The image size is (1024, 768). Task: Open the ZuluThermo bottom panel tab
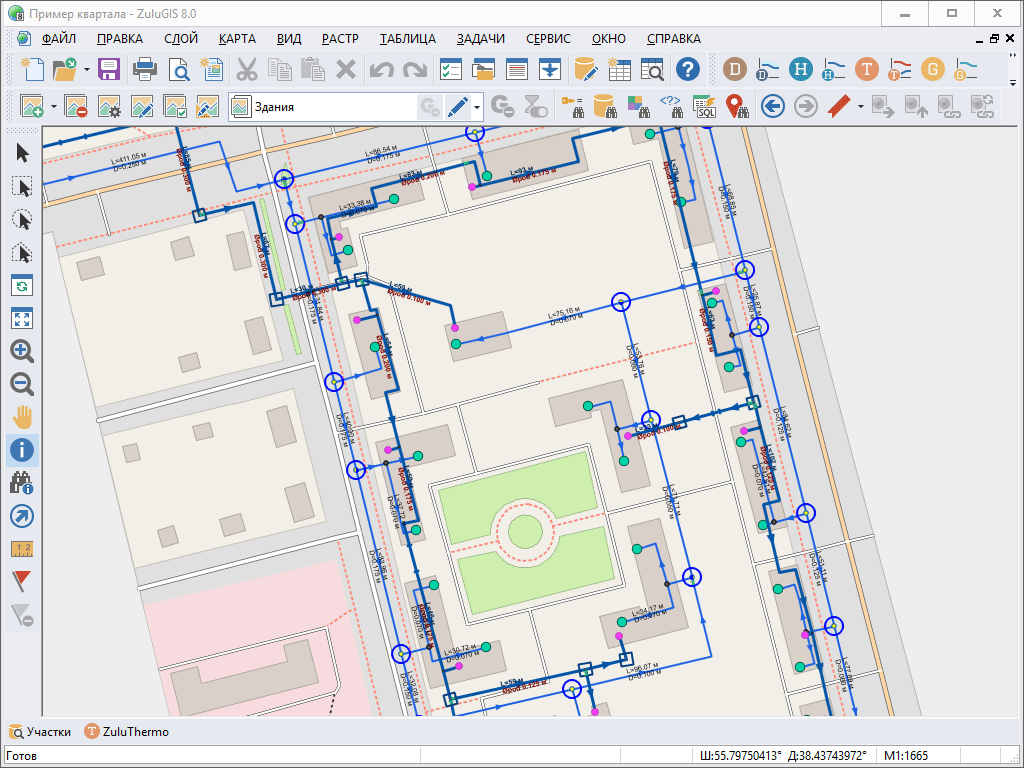127,732
